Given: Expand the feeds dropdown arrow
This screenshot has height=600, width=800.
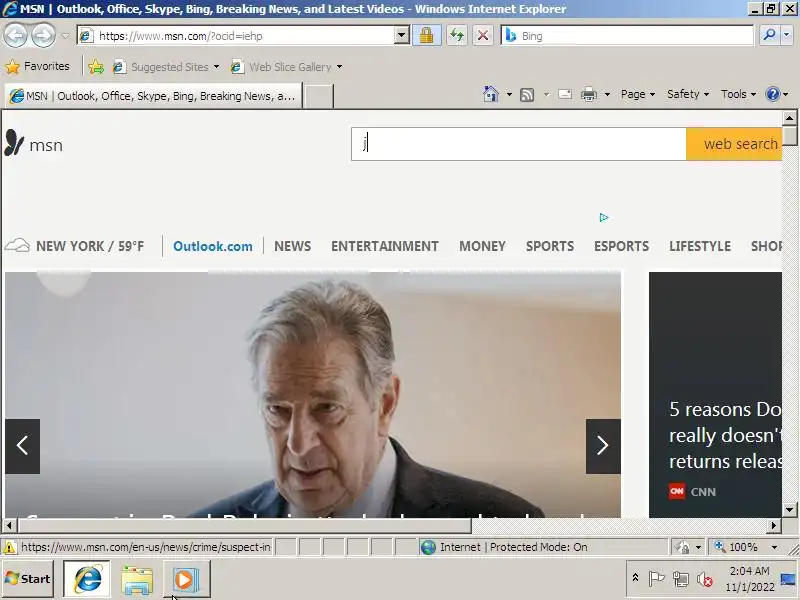Looking at the screenshot, I should coord(546,94).
